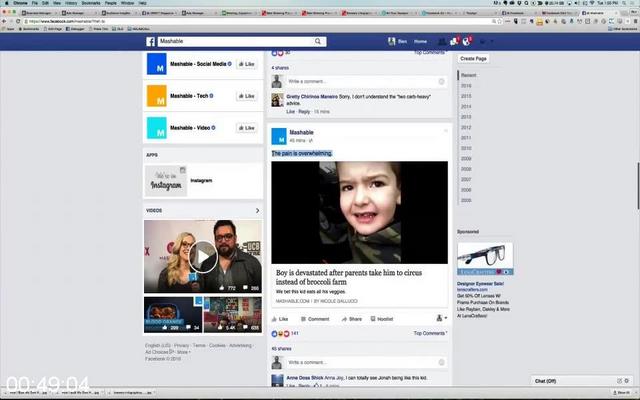View the 45 shares link
The image size is (640, 400).
[282, 349]
